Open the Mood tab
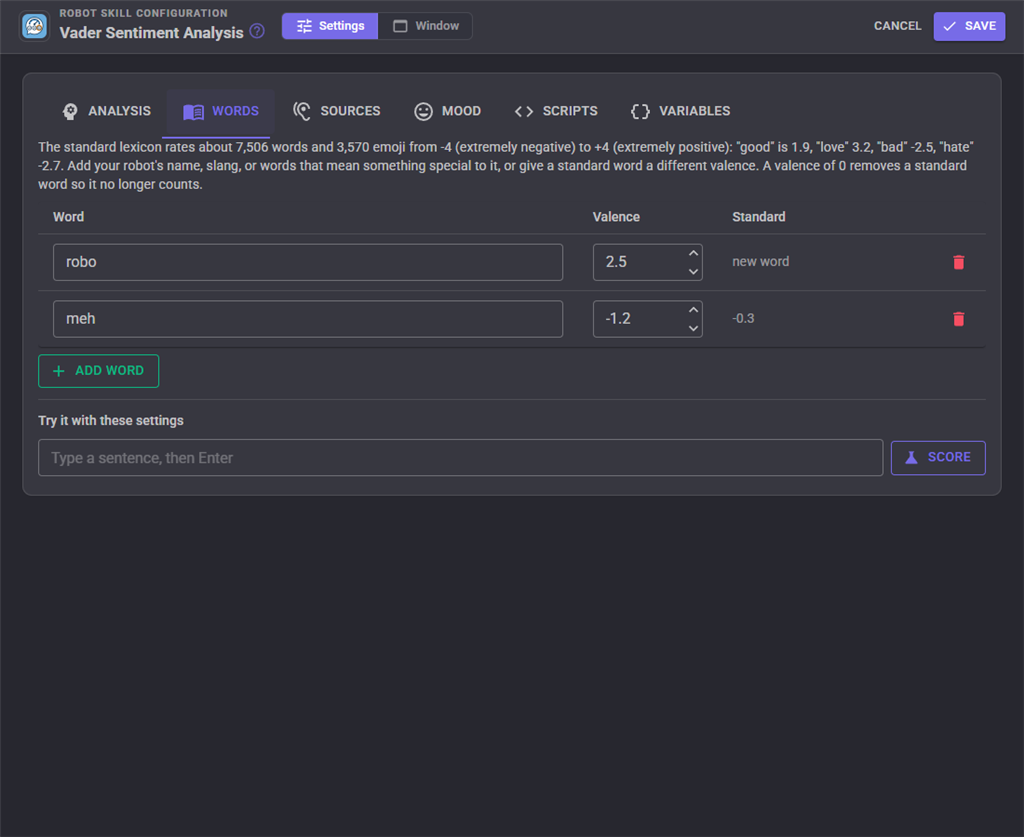Image resolution: width=1024 pixels, height=837 pixels. click(x=448, y=111)
